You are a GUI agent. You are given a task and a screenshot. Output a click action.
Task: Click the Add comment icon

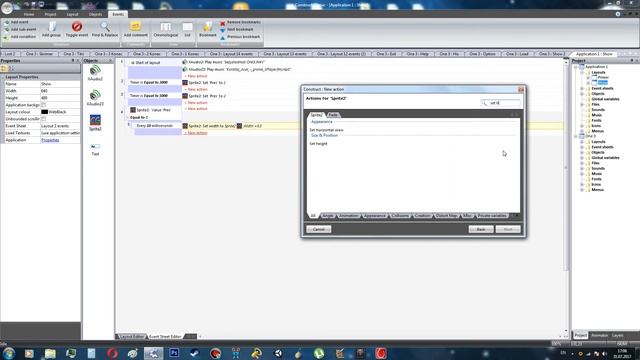pos(136,27)
